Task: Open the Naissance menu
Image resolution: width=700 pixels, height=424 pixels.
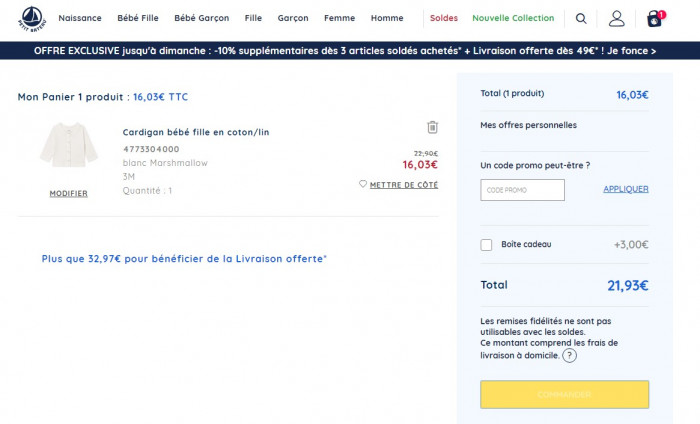Action: [x=80, y=18]
